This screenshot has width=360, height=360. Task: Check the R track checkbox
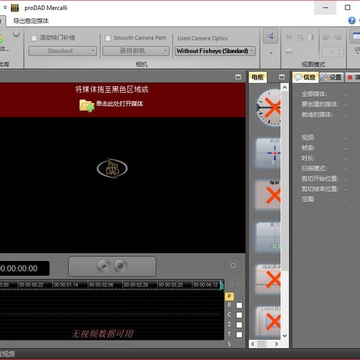tap(239, 305)
